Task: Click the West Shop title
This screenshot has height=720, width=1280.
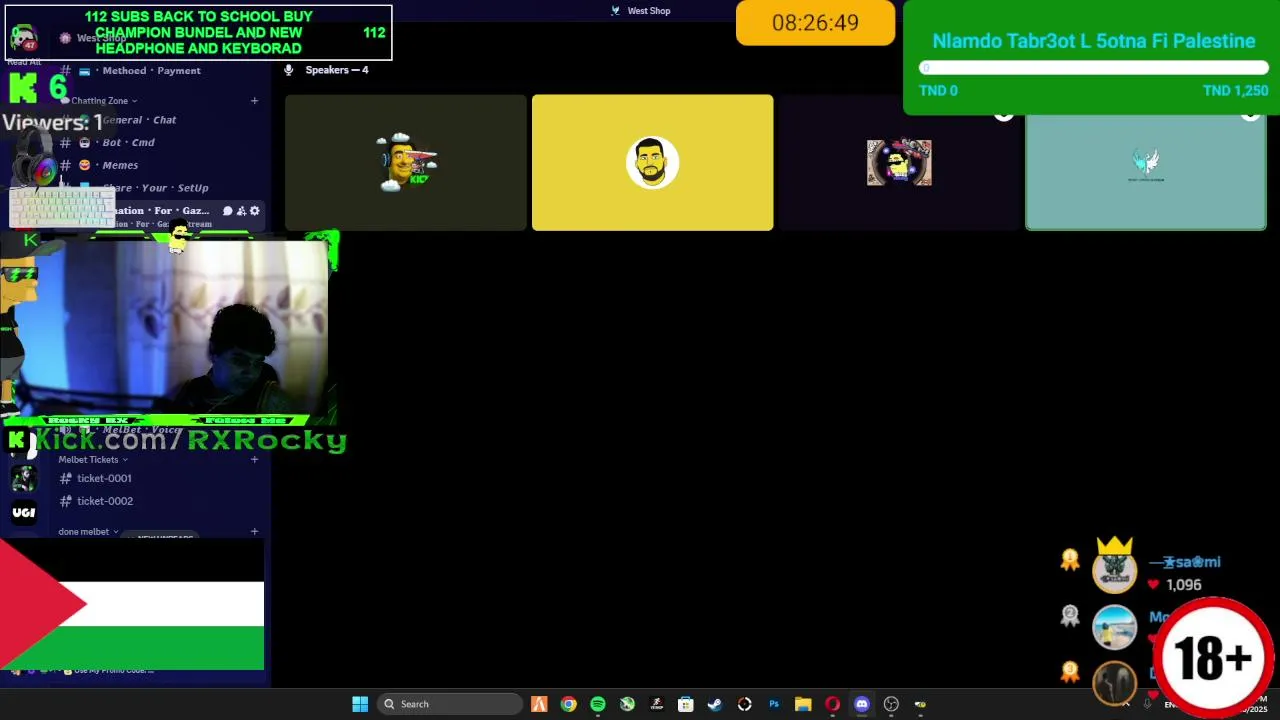Action: [648, 11]
